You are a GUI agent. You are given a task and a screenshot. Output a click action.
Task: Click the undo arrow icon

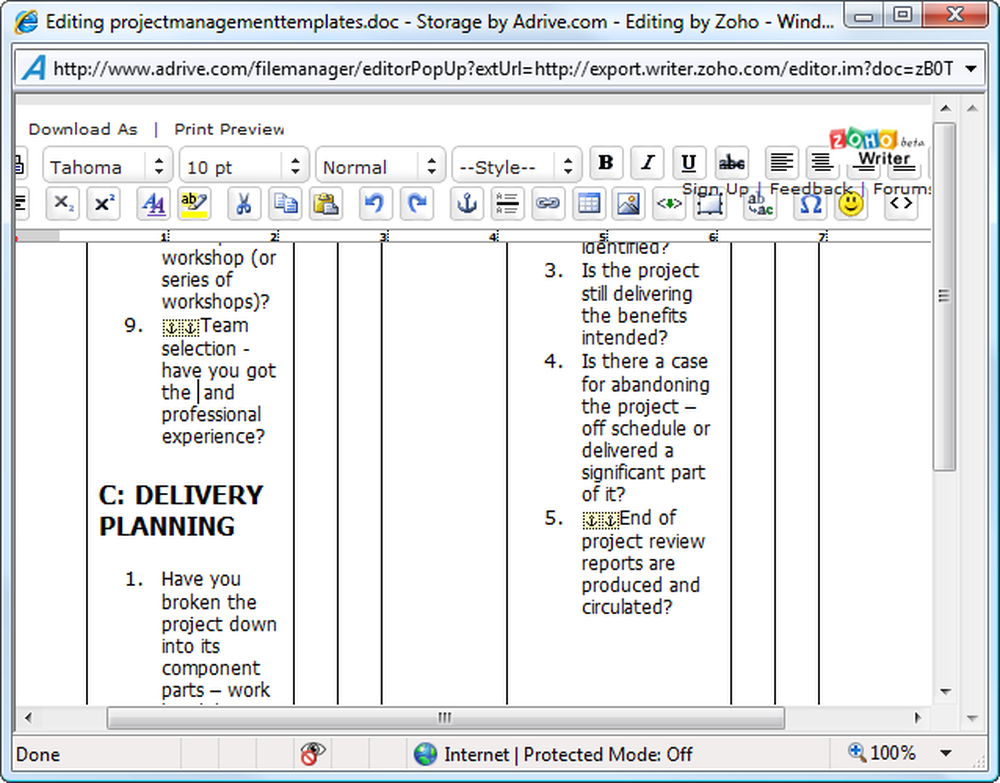[375, 204]
